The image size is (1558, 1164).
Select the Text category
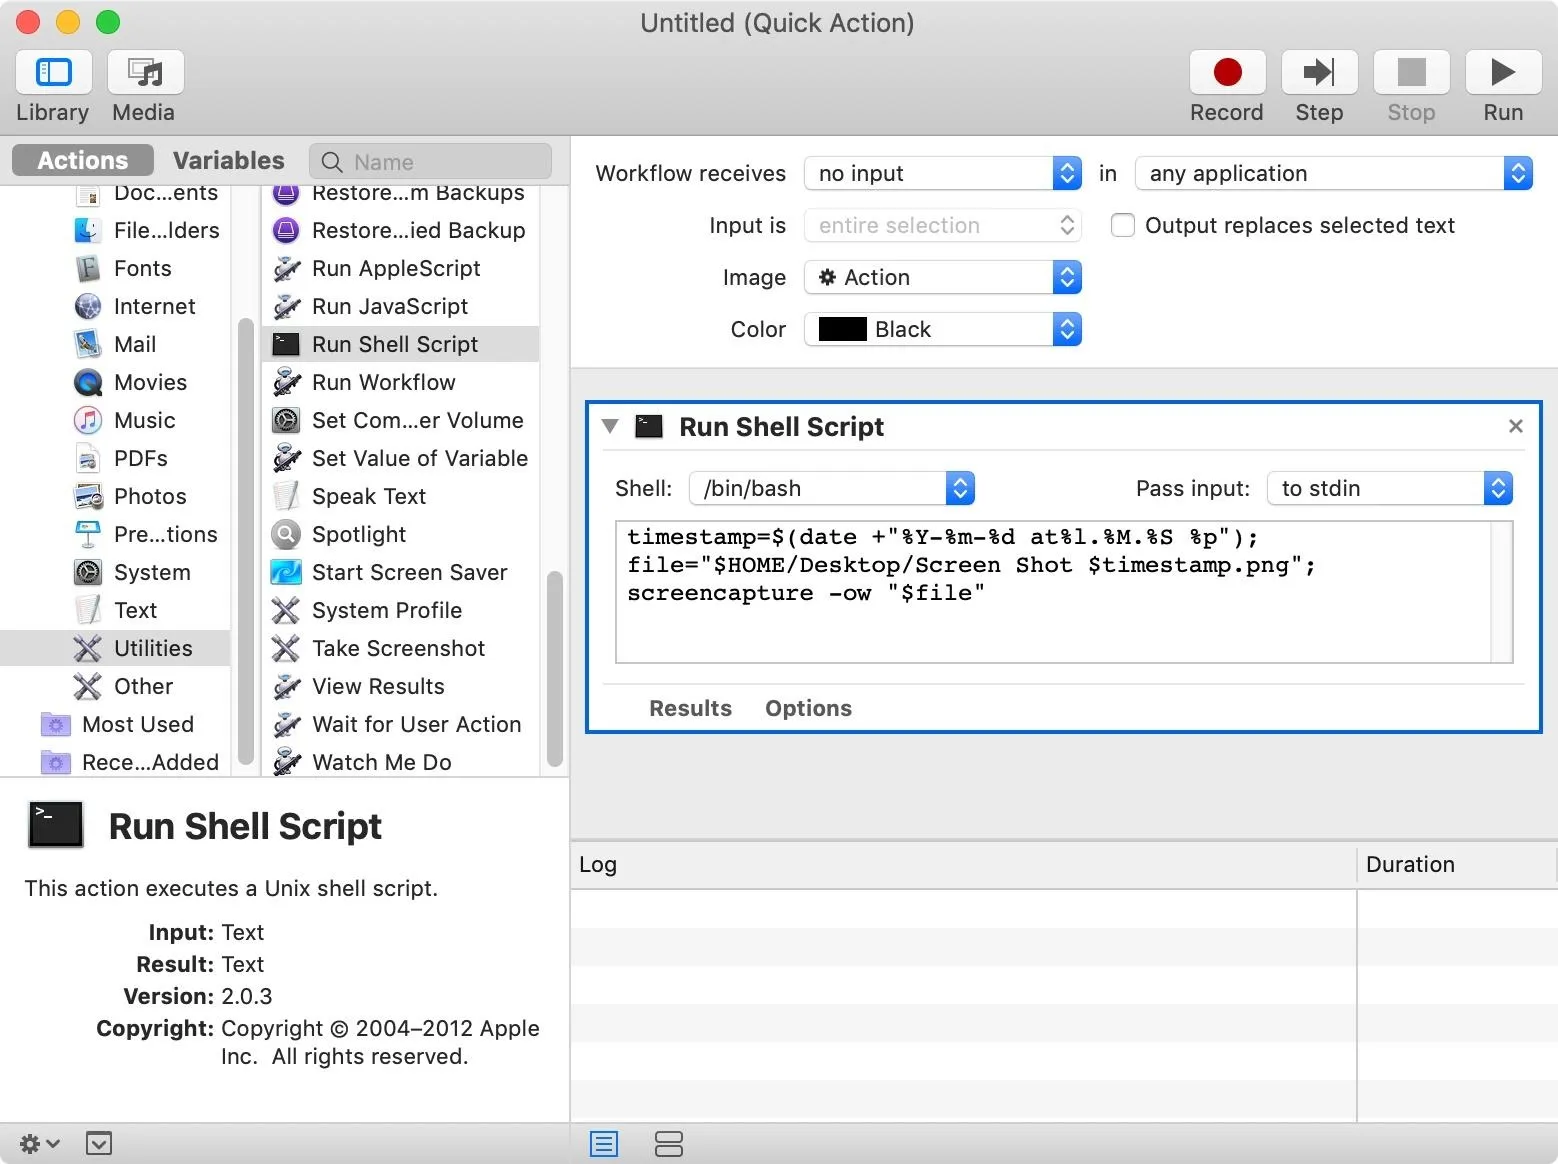pyautogui.click(x=116, y=610)
